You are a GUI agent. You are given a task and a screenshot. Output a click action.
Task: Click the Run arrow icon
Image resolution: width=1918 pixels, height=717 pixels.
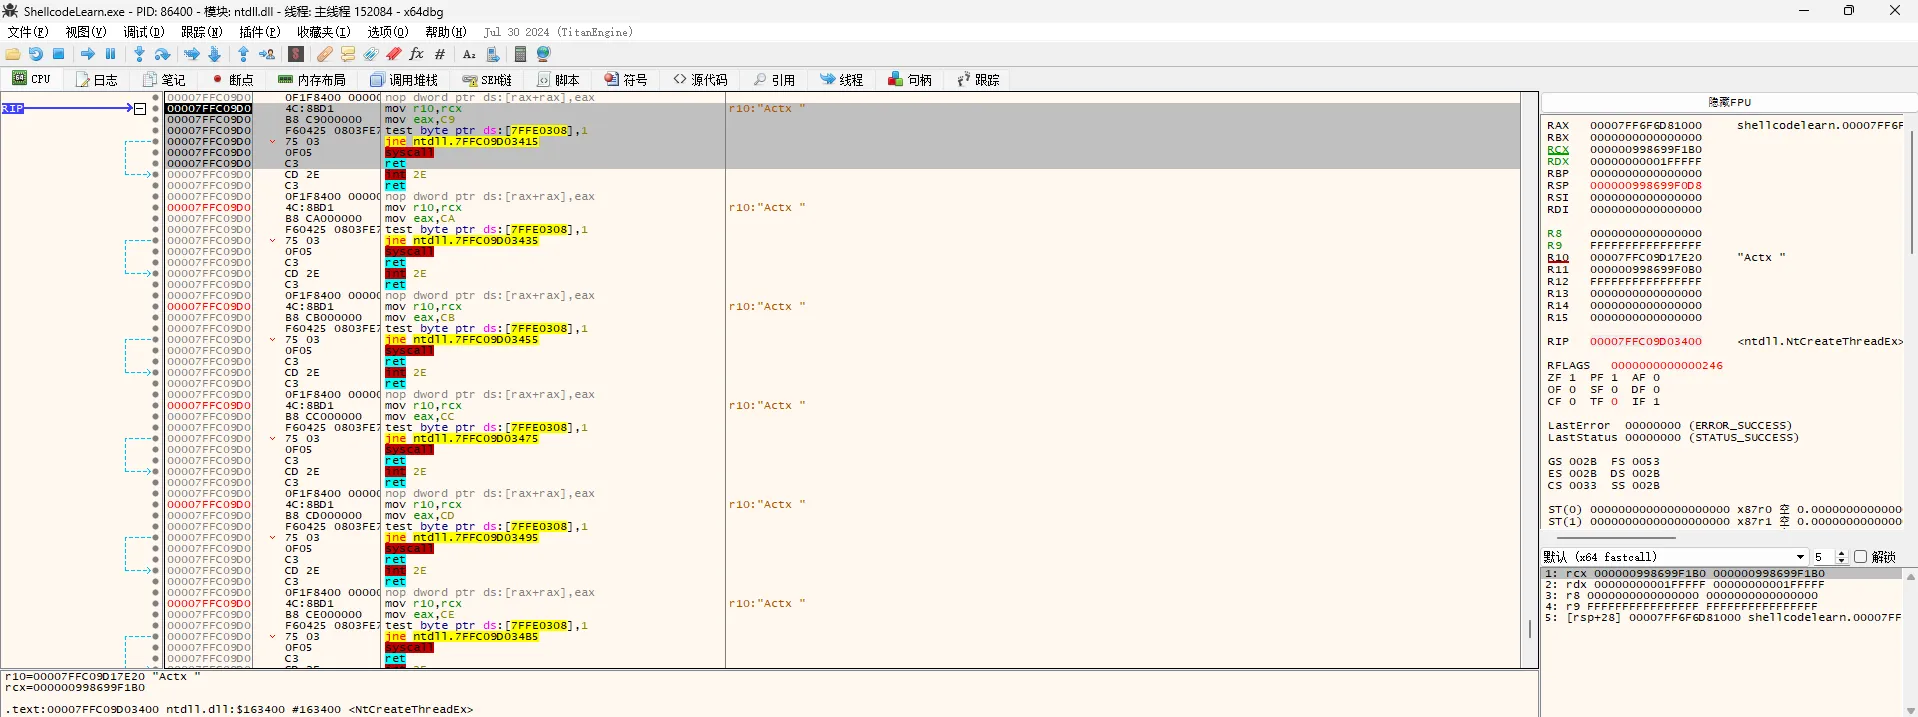coord(88,54)
